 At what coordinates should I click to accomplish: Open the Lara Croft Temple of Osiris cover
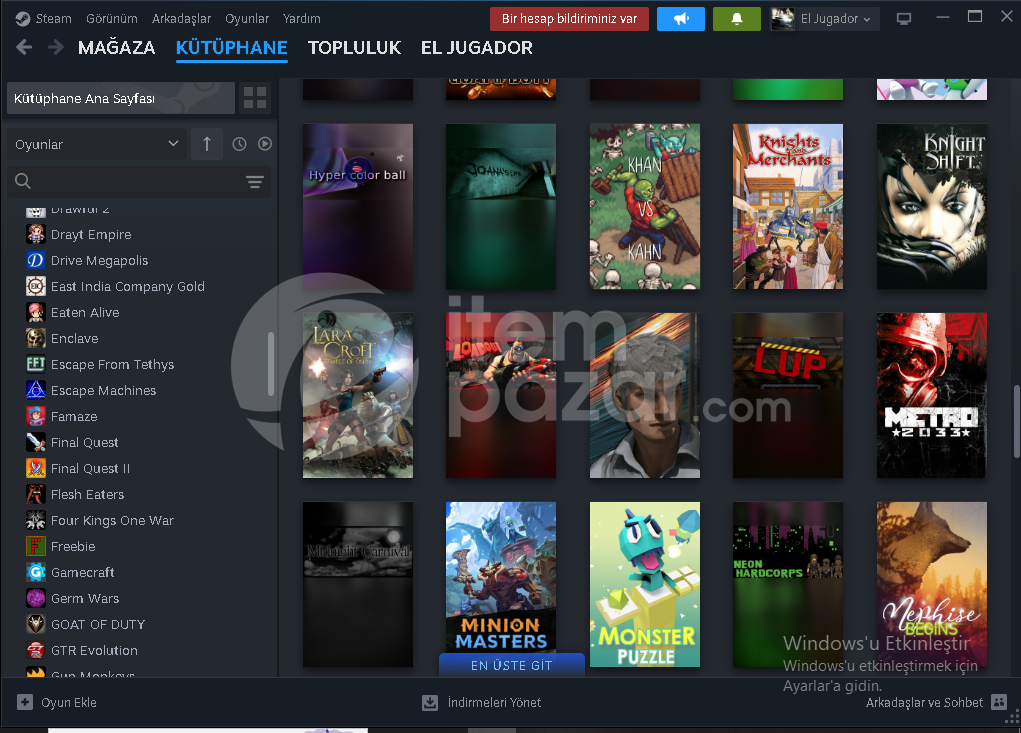358,395
